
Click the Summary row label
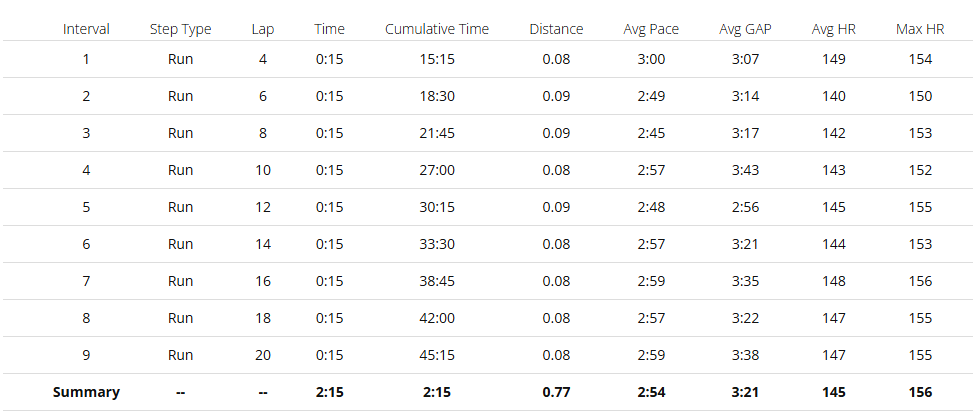click(86, 392)
